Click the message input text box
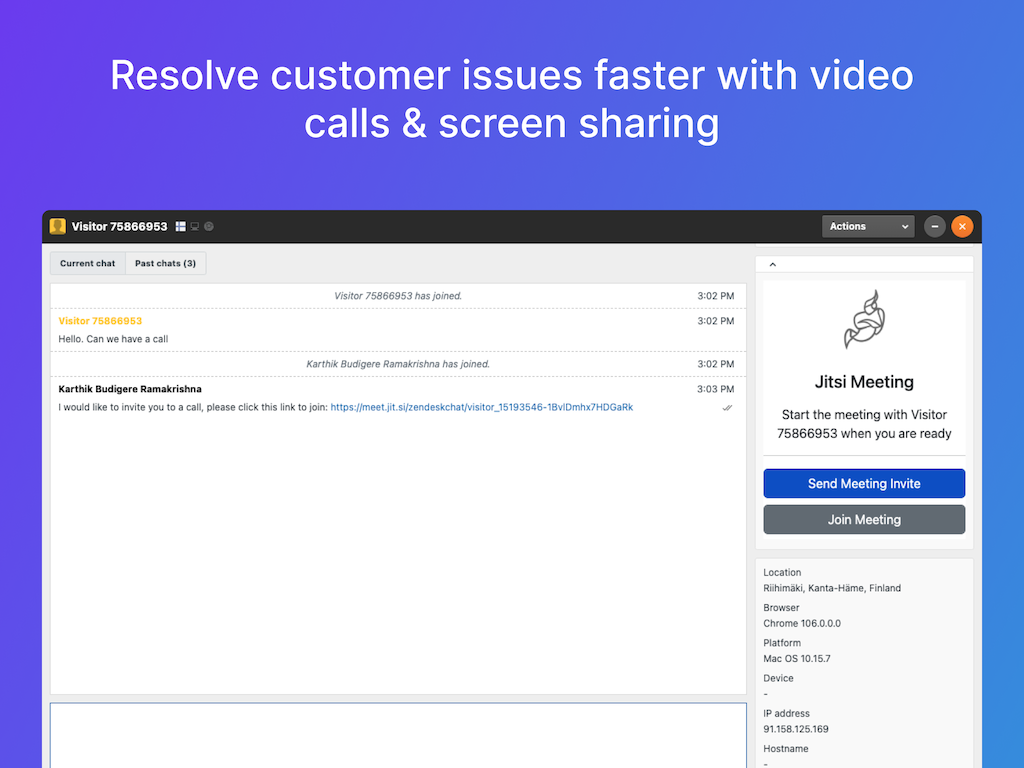 tap(398, 734)
